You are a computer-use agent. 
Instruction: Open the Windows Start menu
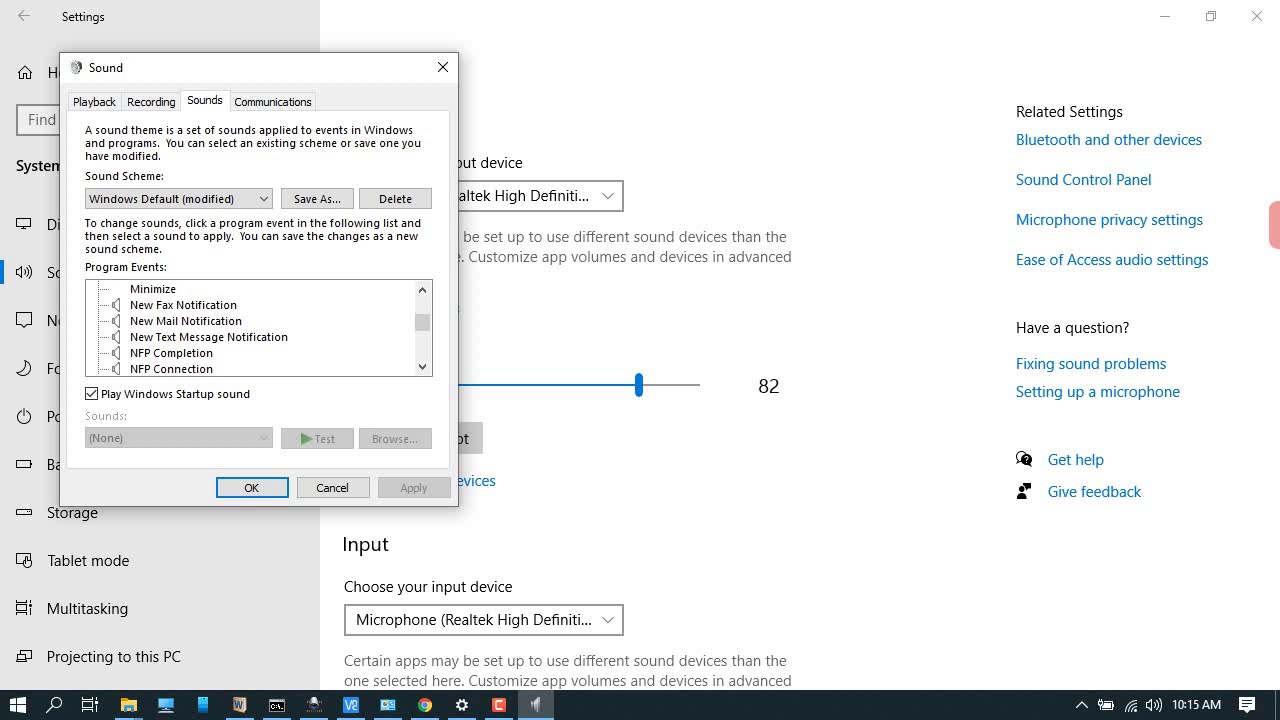click(x=17, y=705)
